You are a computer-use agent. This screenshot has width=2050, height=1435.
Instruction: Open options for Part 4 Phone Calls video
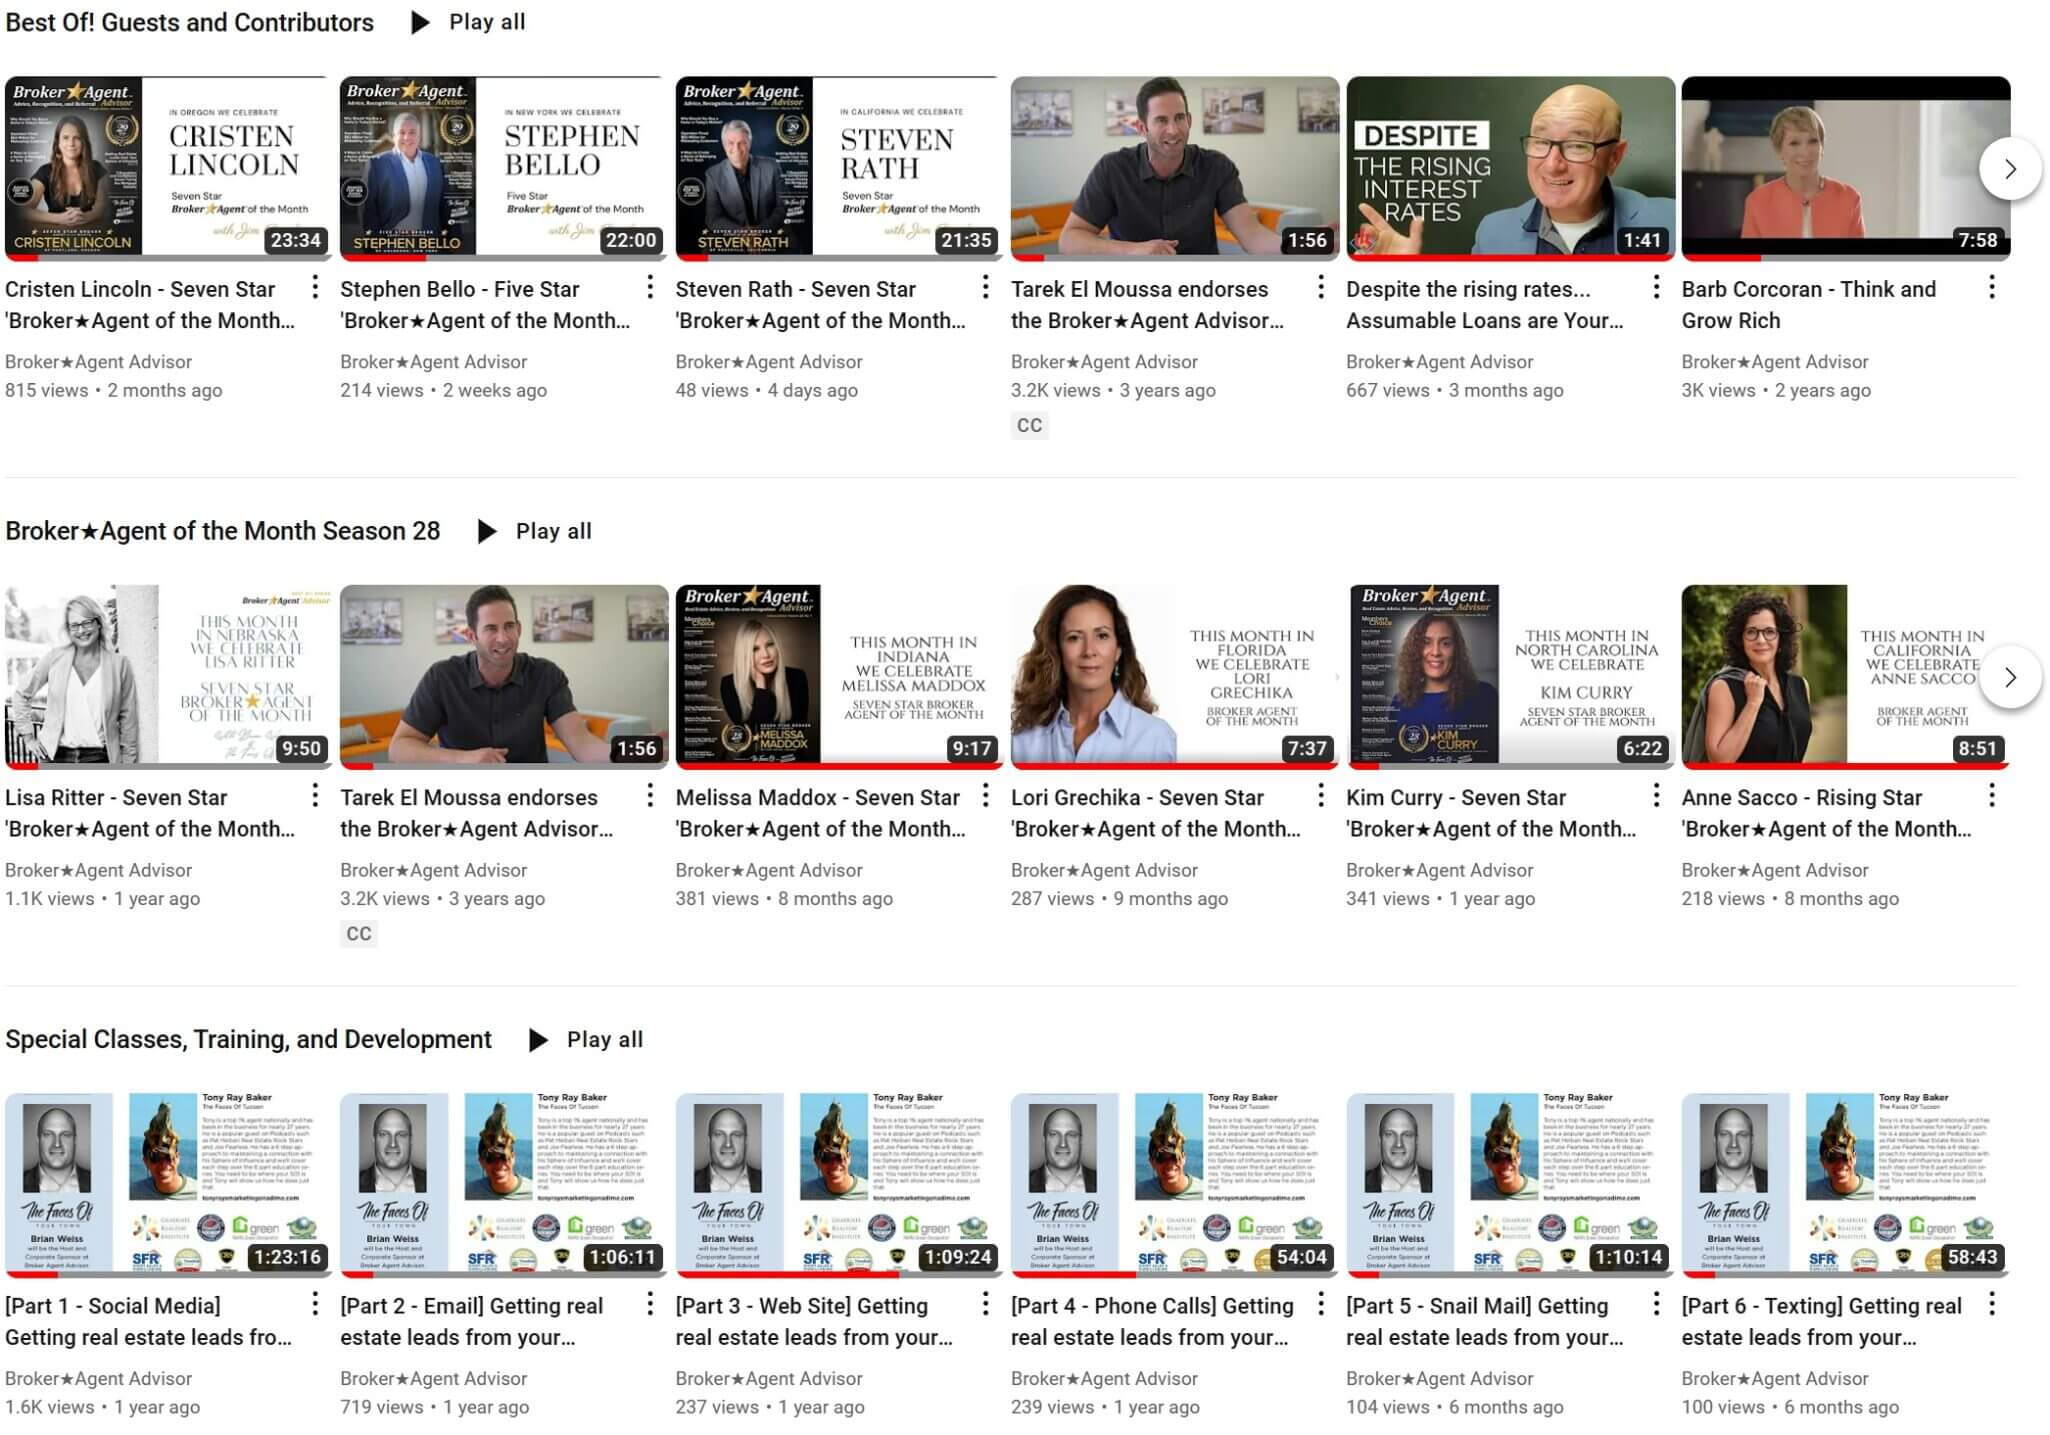[x=1321, y=1304]
